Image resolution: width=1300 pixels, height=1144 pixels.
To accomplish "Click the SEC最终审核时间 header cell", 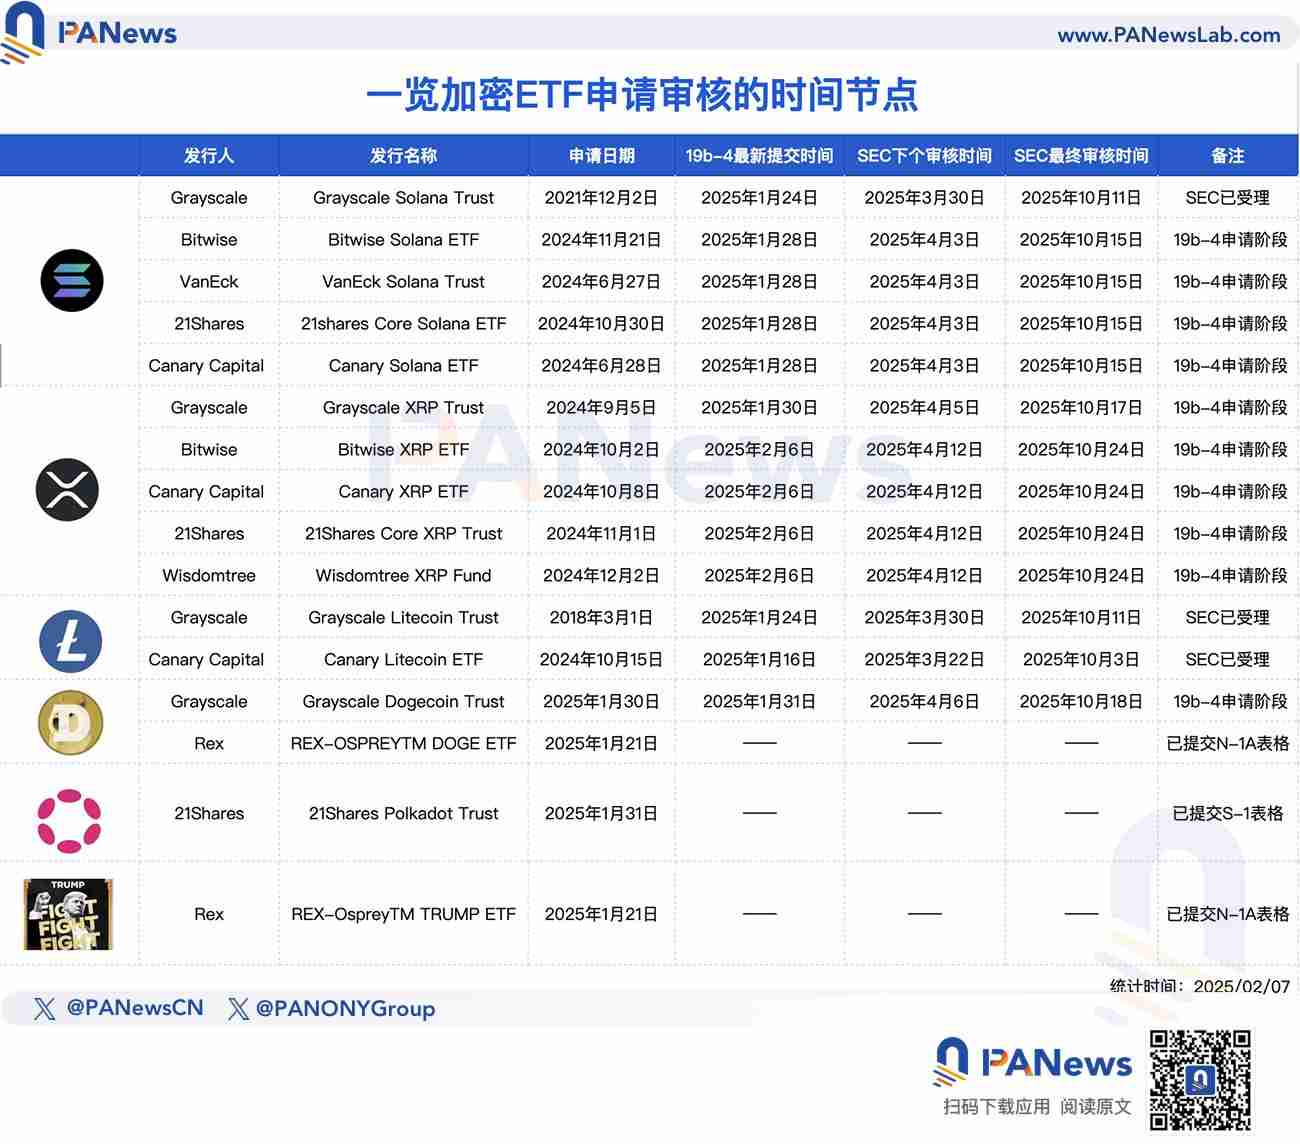I will tap(1082, 156).
